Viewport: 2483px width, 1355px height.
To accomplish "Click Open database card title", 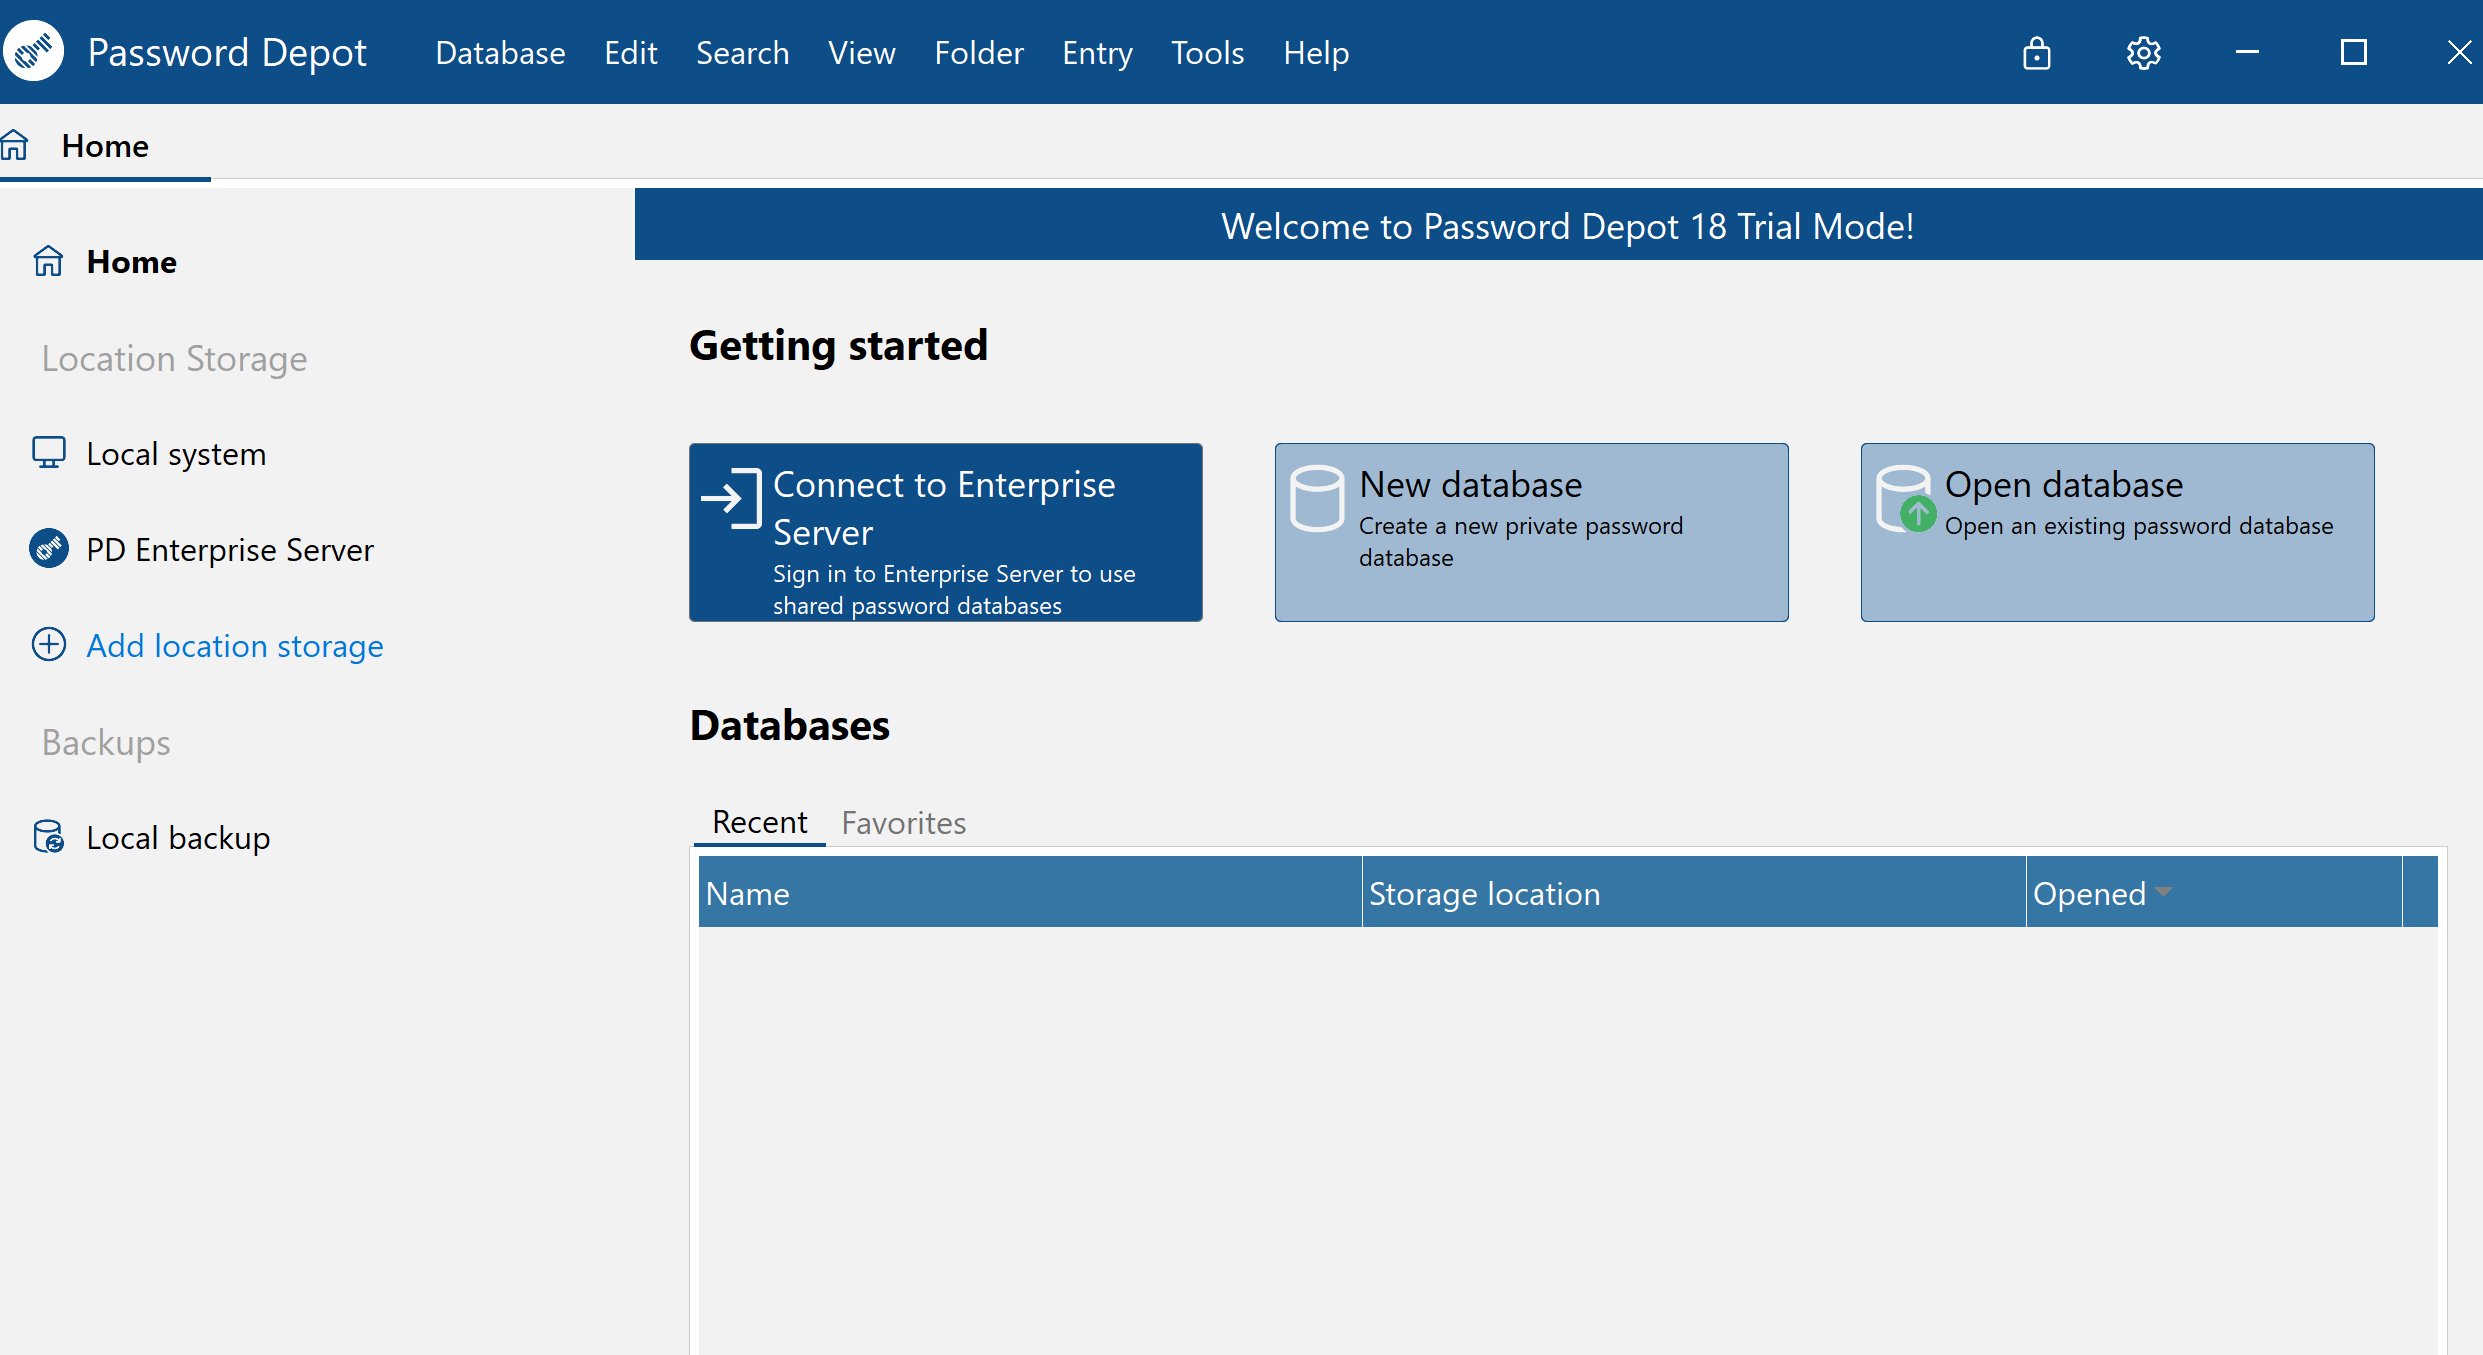I will pos(2064,484).
